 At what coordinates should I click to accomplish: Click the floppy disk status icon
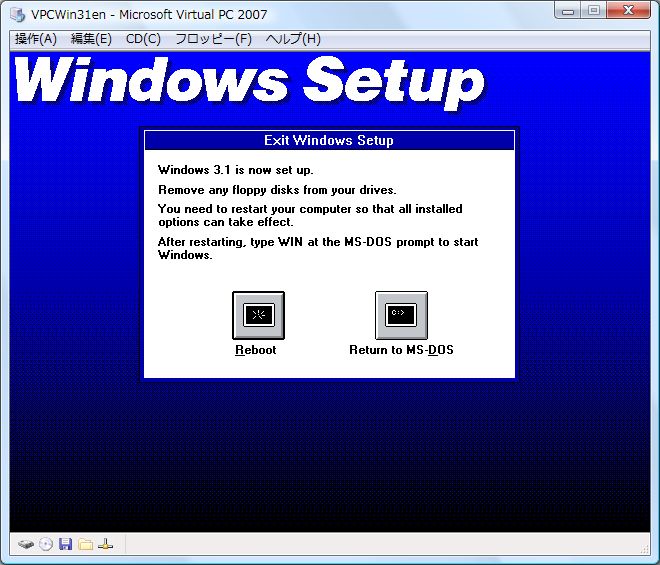point(66,544)
